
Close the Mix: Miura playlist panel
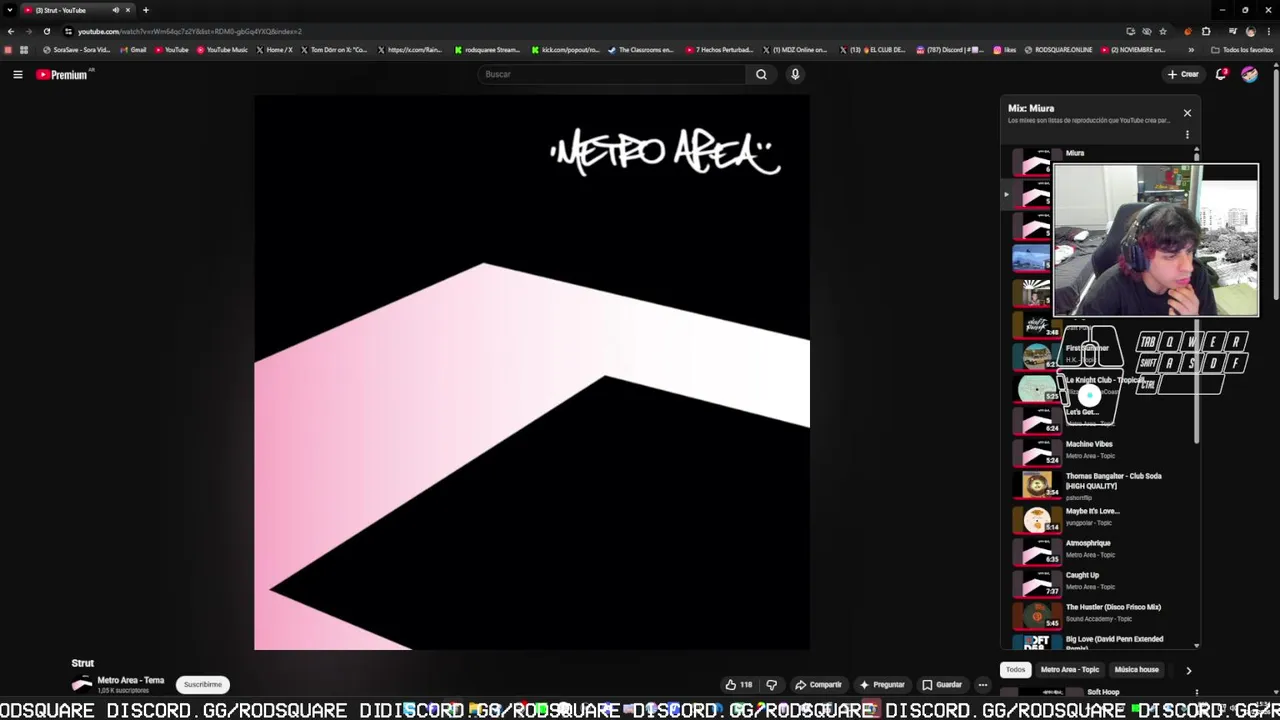click(x=1187, y=113)
